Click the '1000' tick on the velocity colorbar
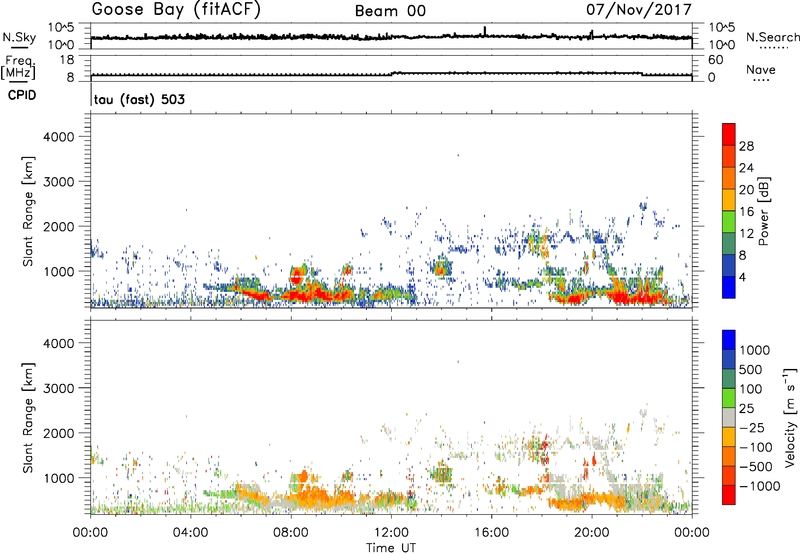 click(x=755, y=350)
